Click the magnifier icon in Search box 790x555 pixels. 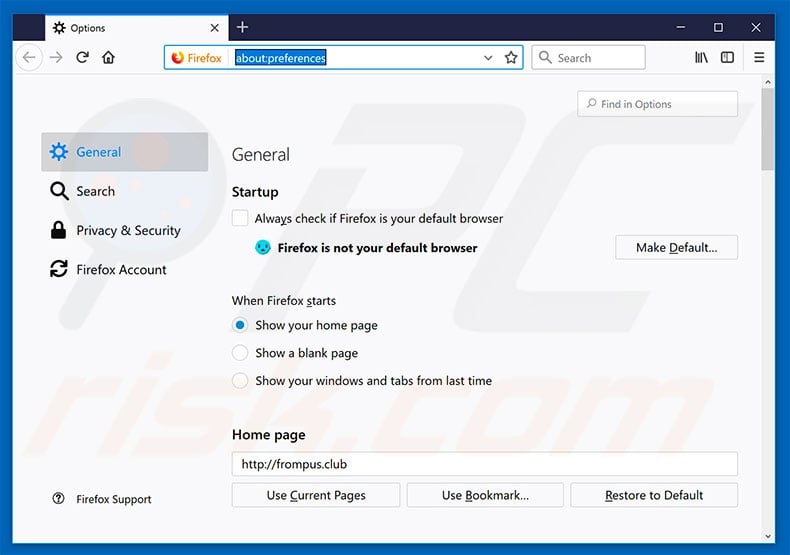[x=545, y=57]
